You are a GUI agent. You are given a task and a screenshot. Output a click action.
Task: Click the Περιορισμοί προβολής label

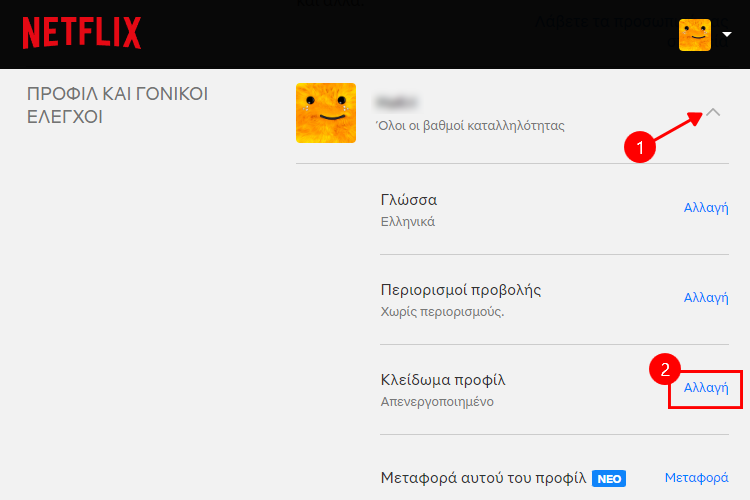pos(461,290)
